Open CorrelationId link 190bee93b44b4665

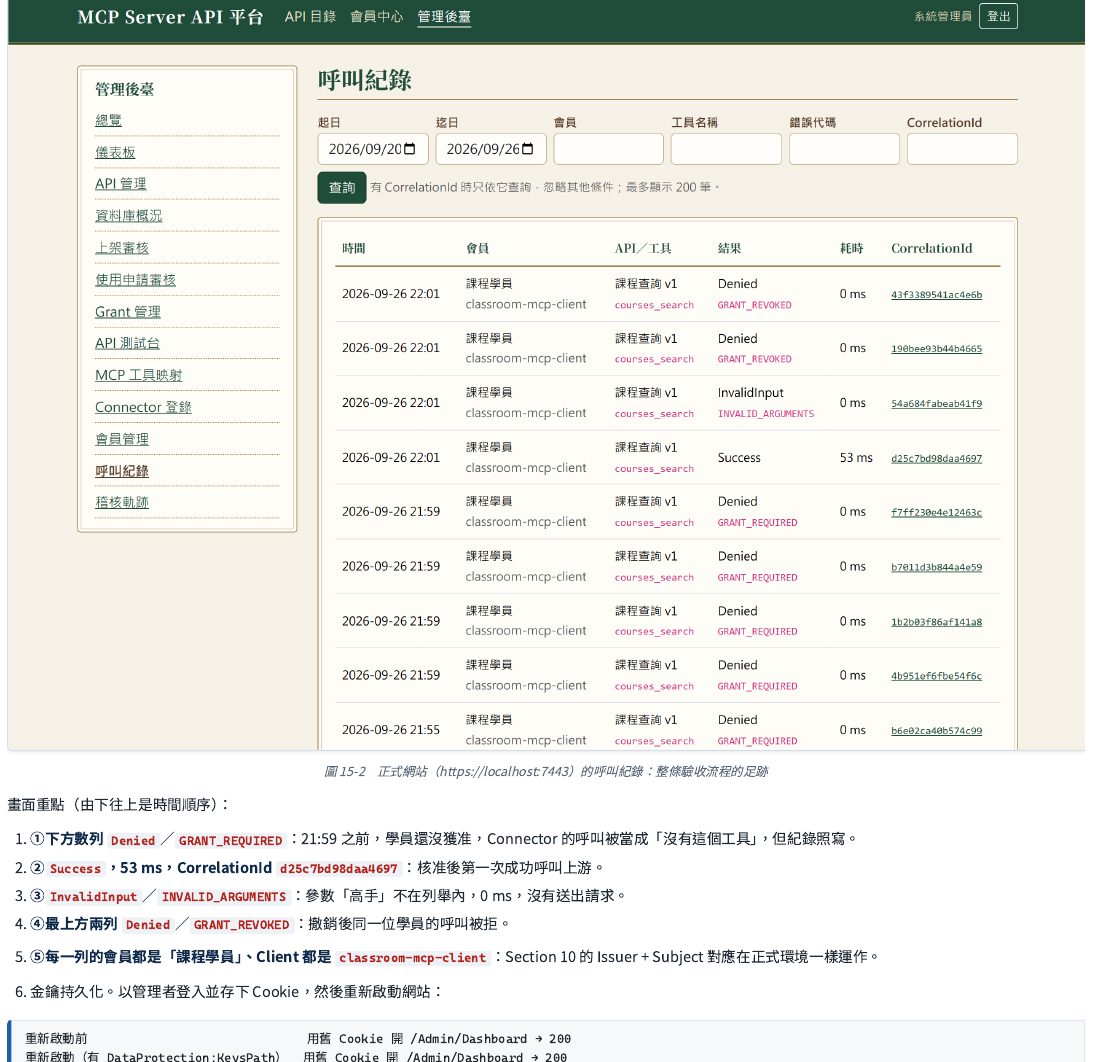click(x=936, y=349)
